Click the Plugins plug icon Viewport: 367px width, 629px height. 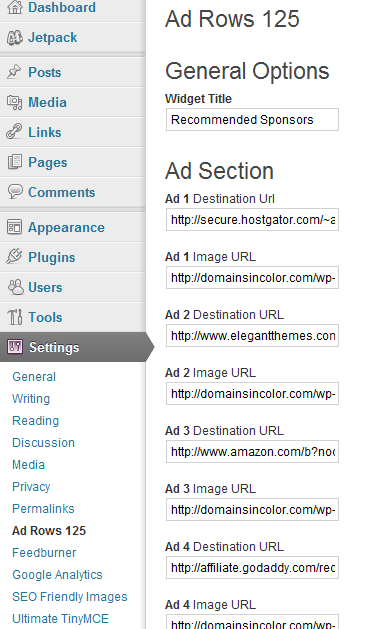(x=14, y=257)
